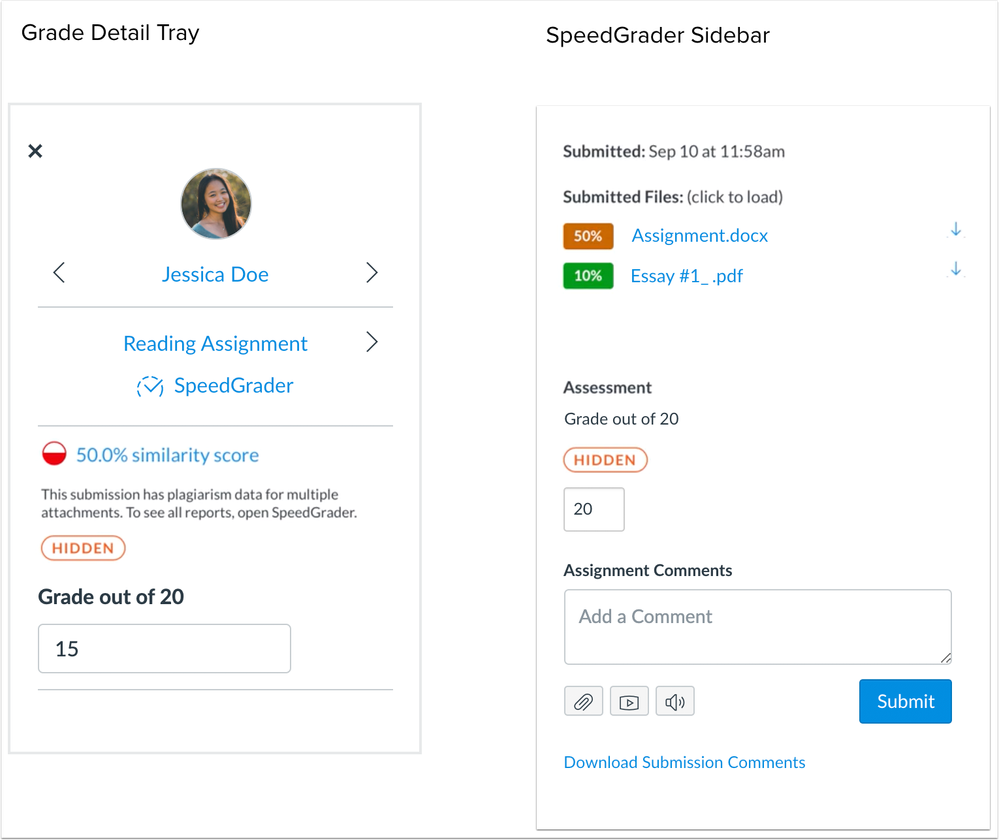This screenshot has height=840, width=999.
Task: Click the green 10% originality badge
Action: tap(588, 276)
